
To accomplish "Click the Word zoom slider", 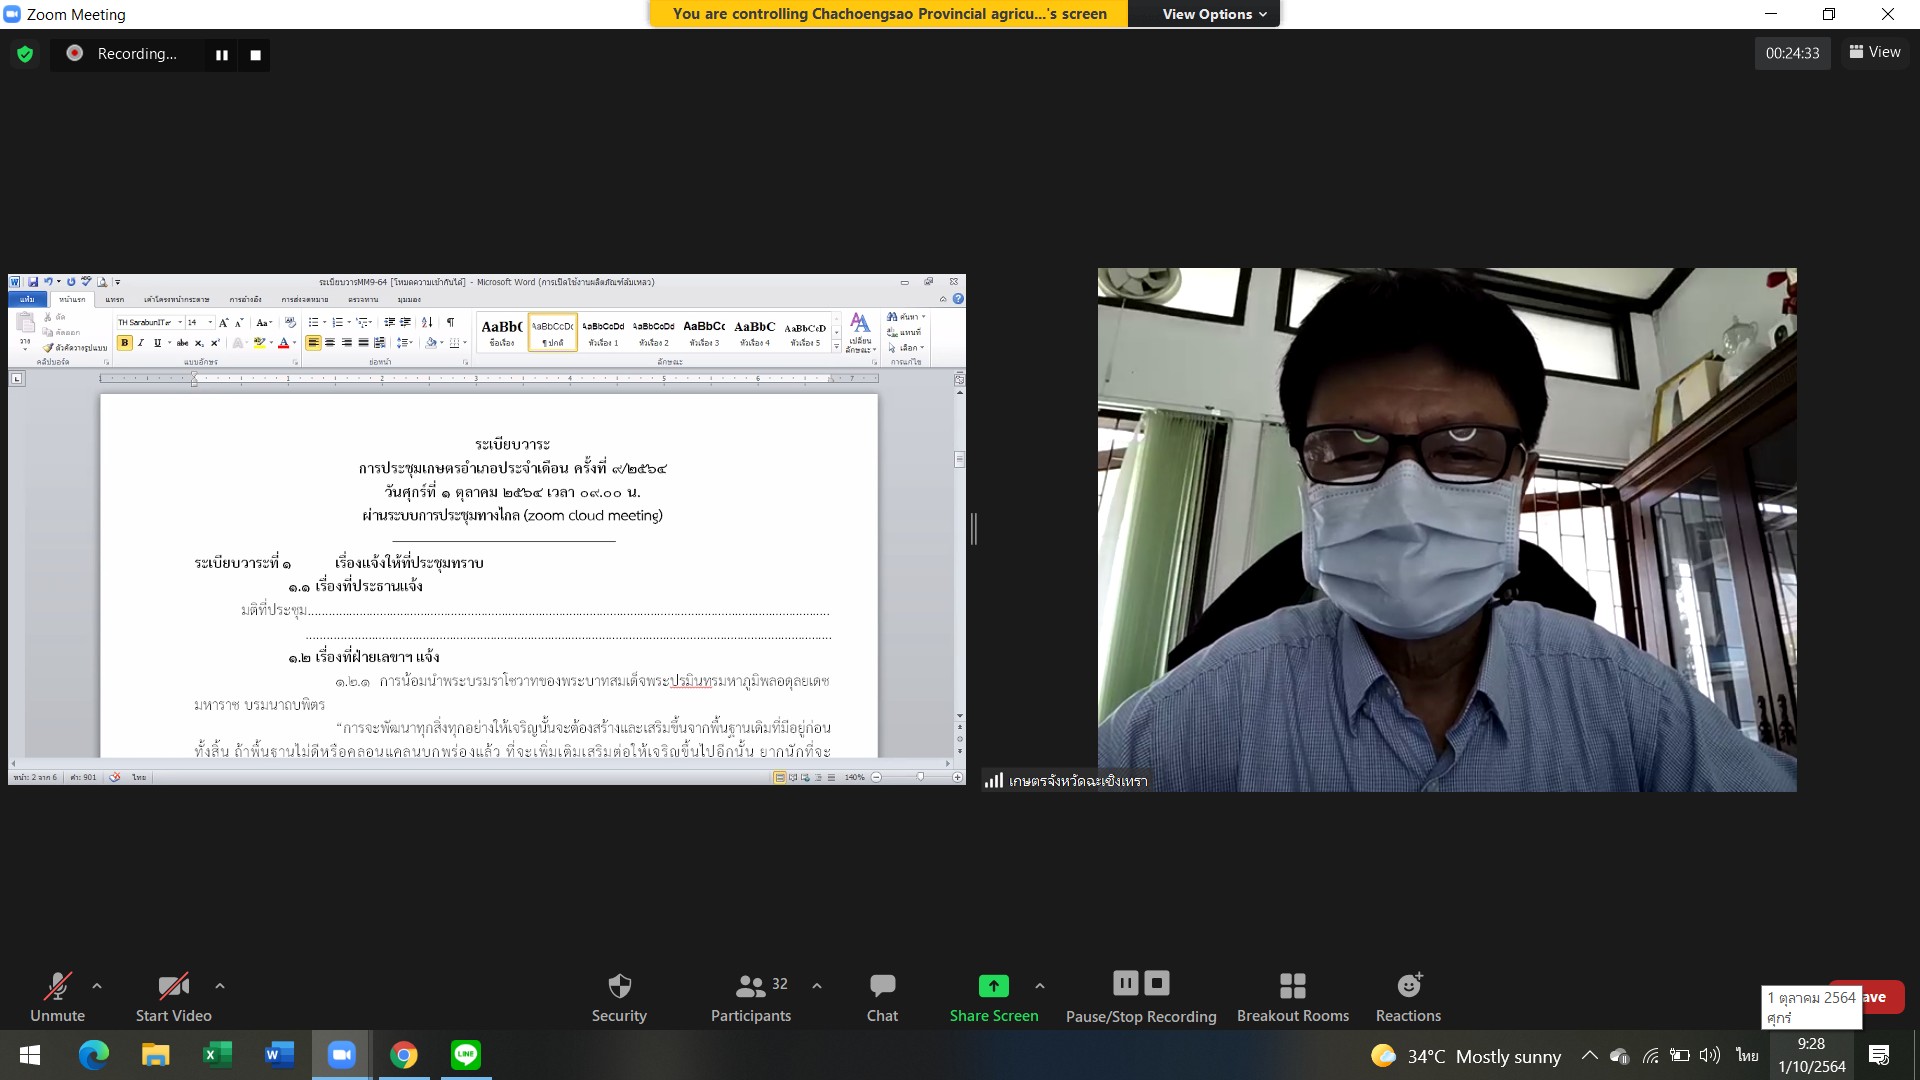I will coord(919,777).
